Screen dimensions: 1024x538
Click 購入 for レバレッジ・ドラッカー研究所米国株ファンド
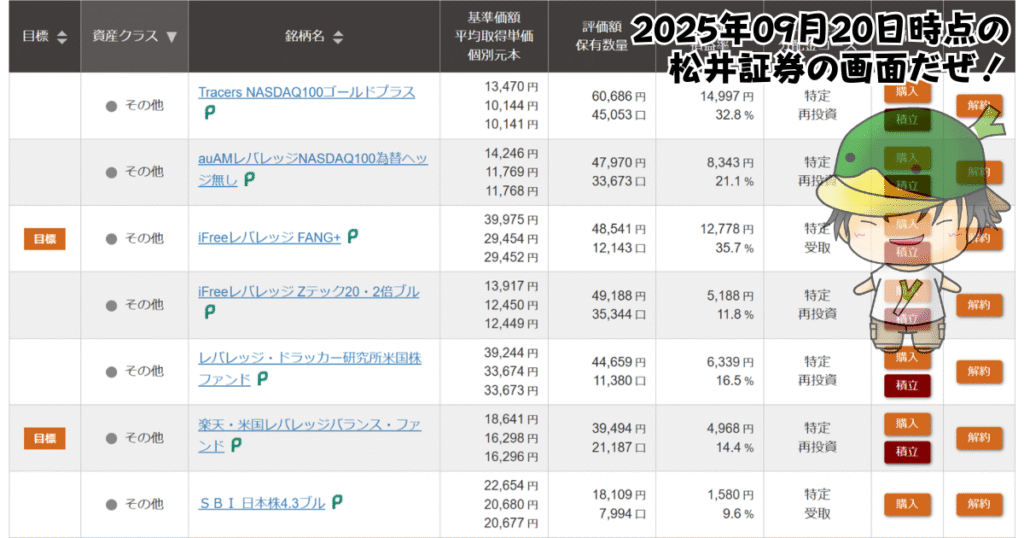click(907, 357)
